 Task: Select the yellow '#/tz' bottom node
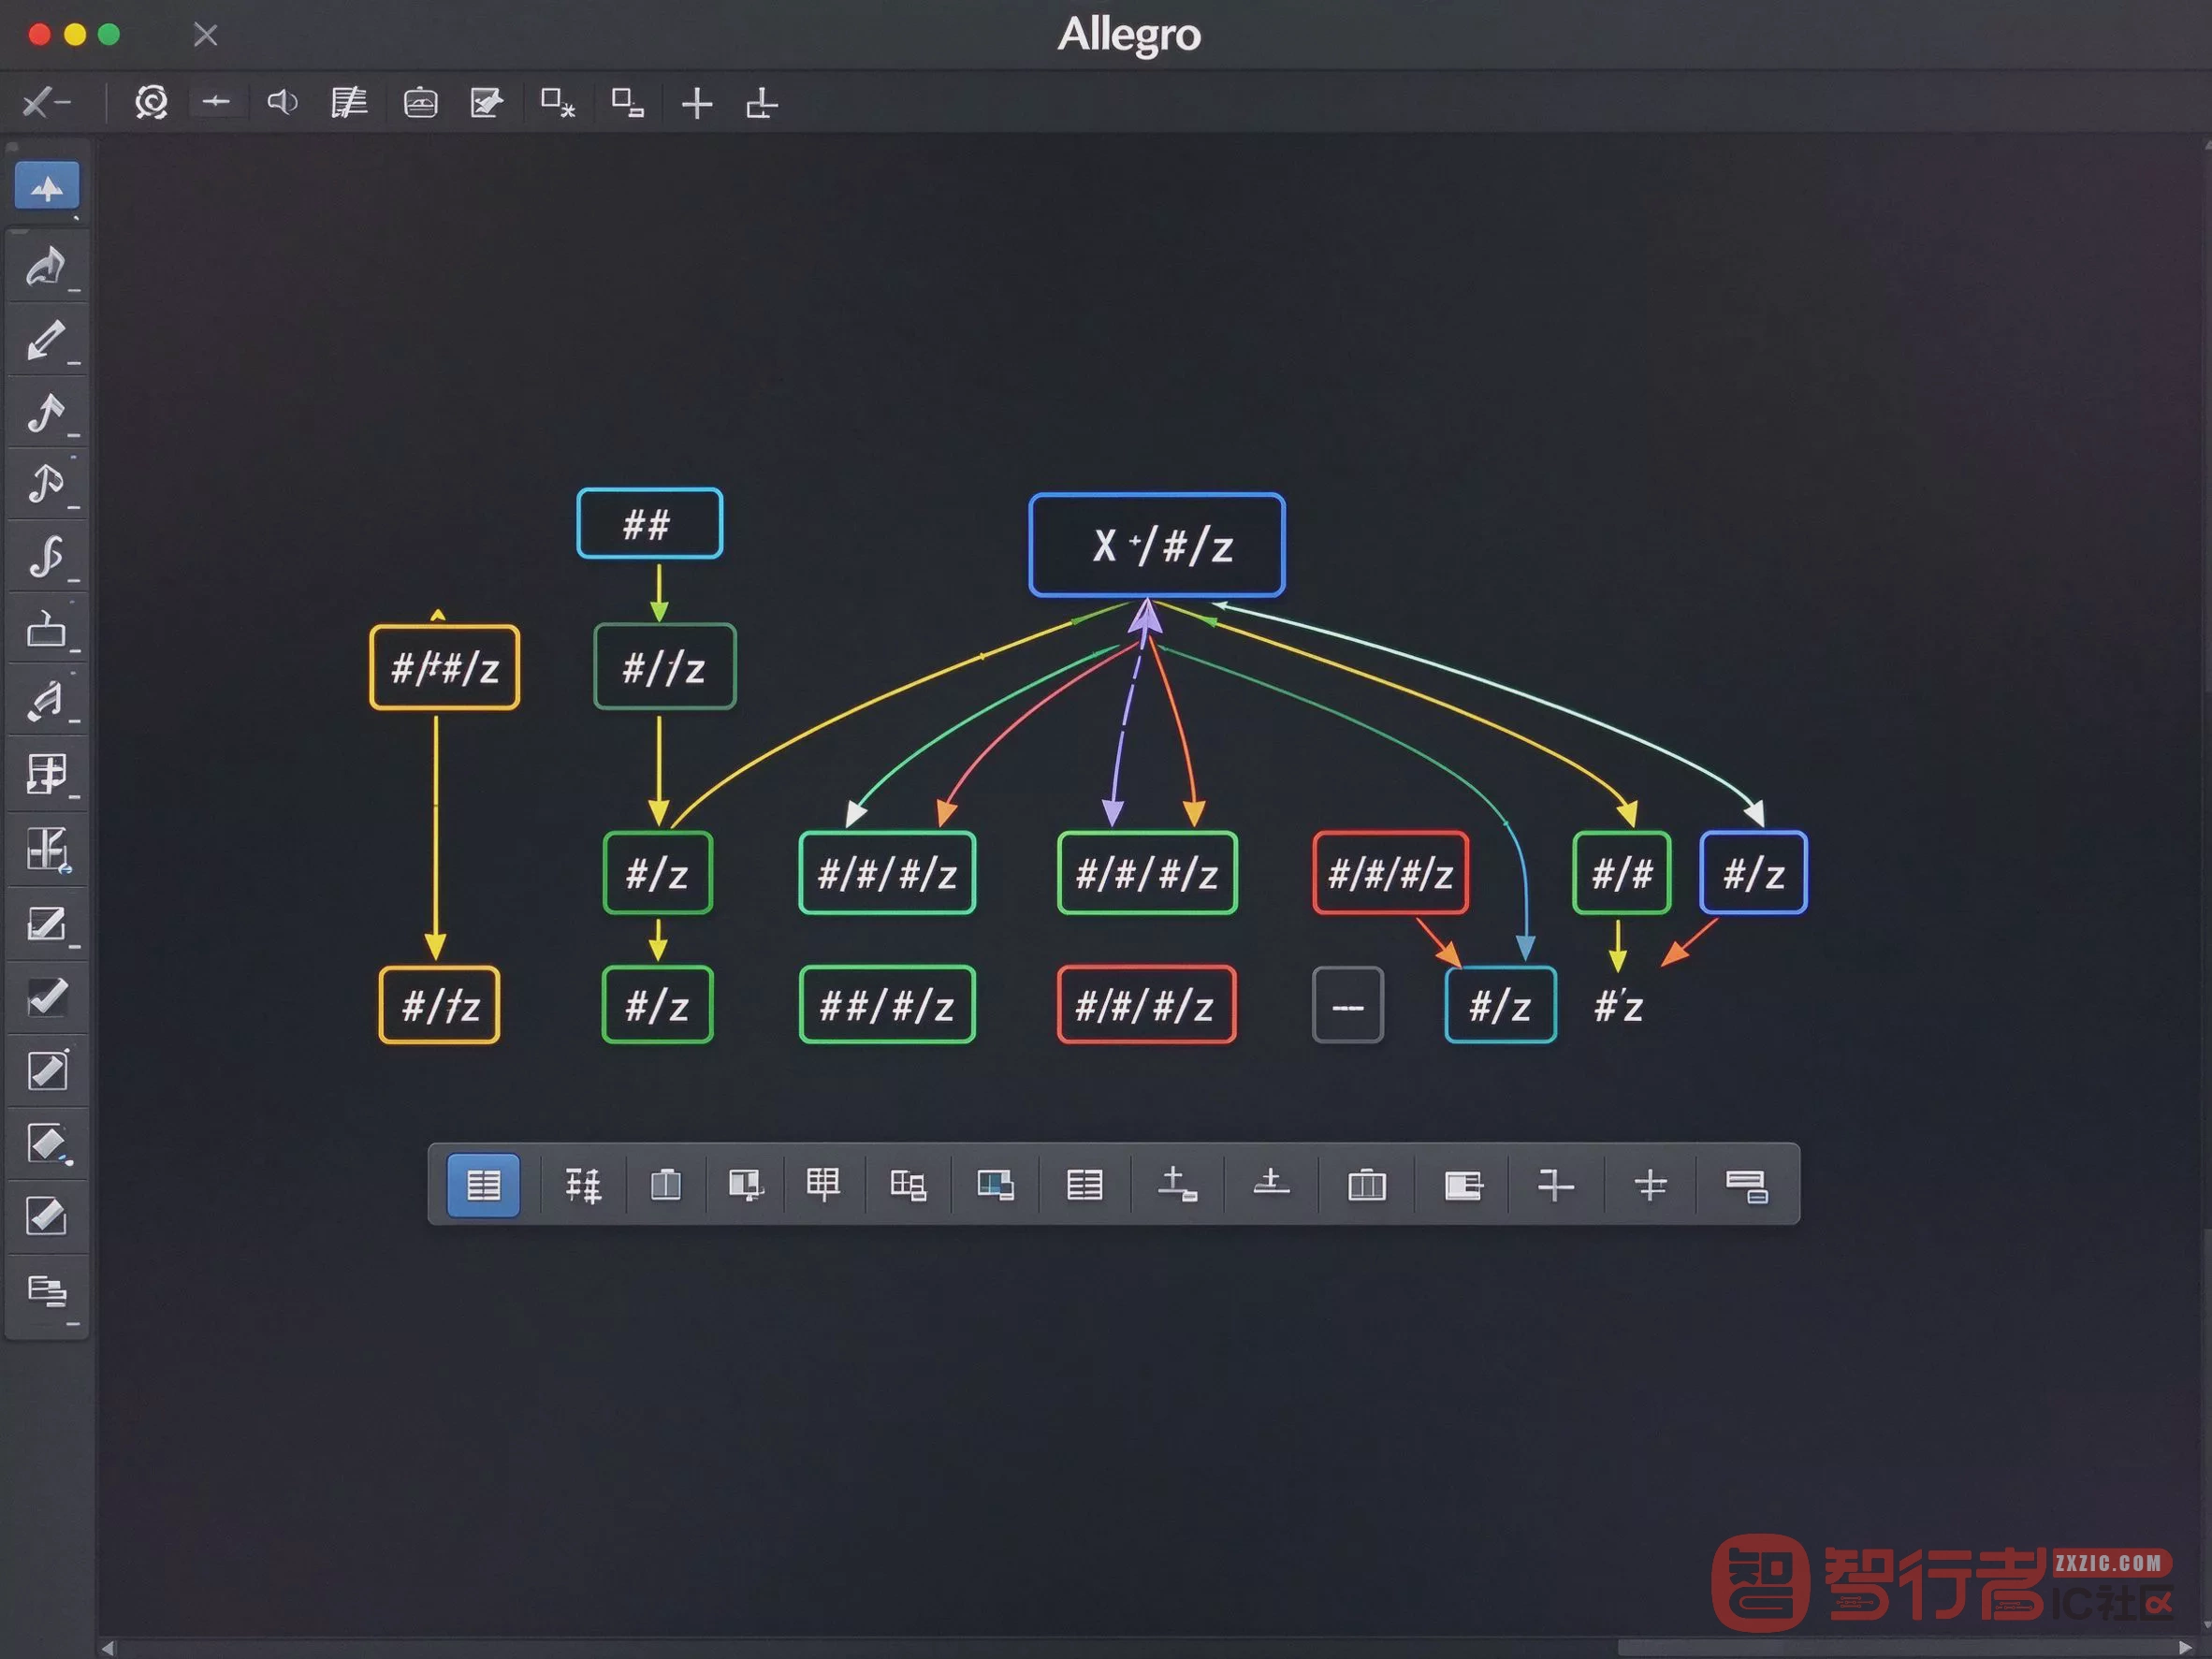click(x=439, y=1005)
